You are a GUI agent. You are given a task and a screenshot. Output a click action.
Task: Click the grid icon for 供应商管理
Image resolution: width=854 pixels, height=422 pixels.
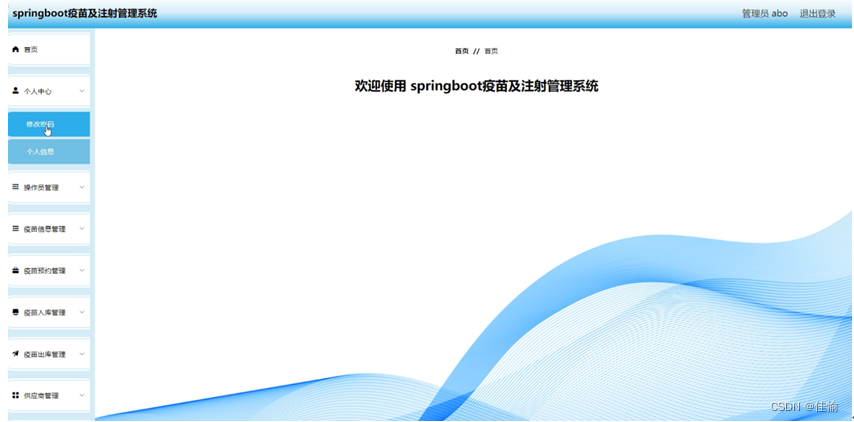coord(15,395)
